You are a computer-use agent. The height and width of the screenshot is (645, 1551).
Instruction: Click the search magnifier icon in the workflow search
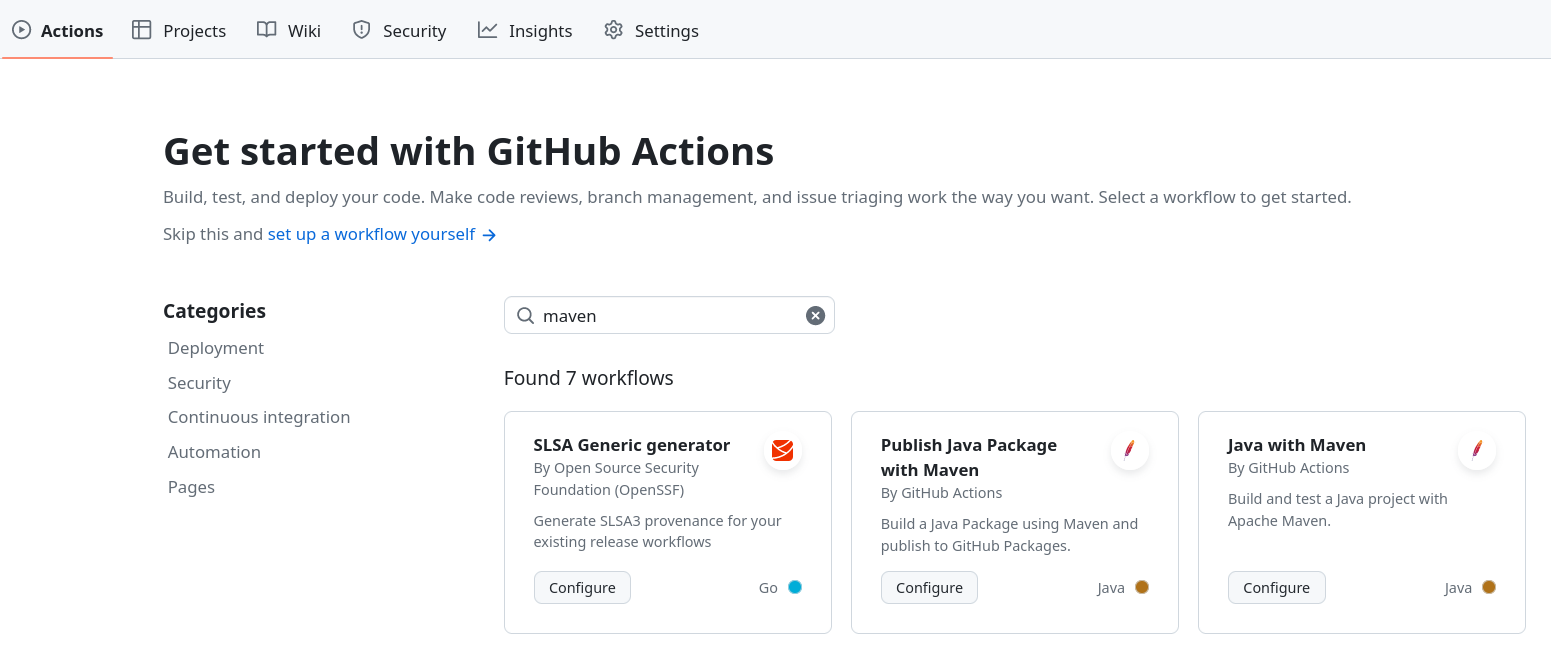click(x=525, y=315)
